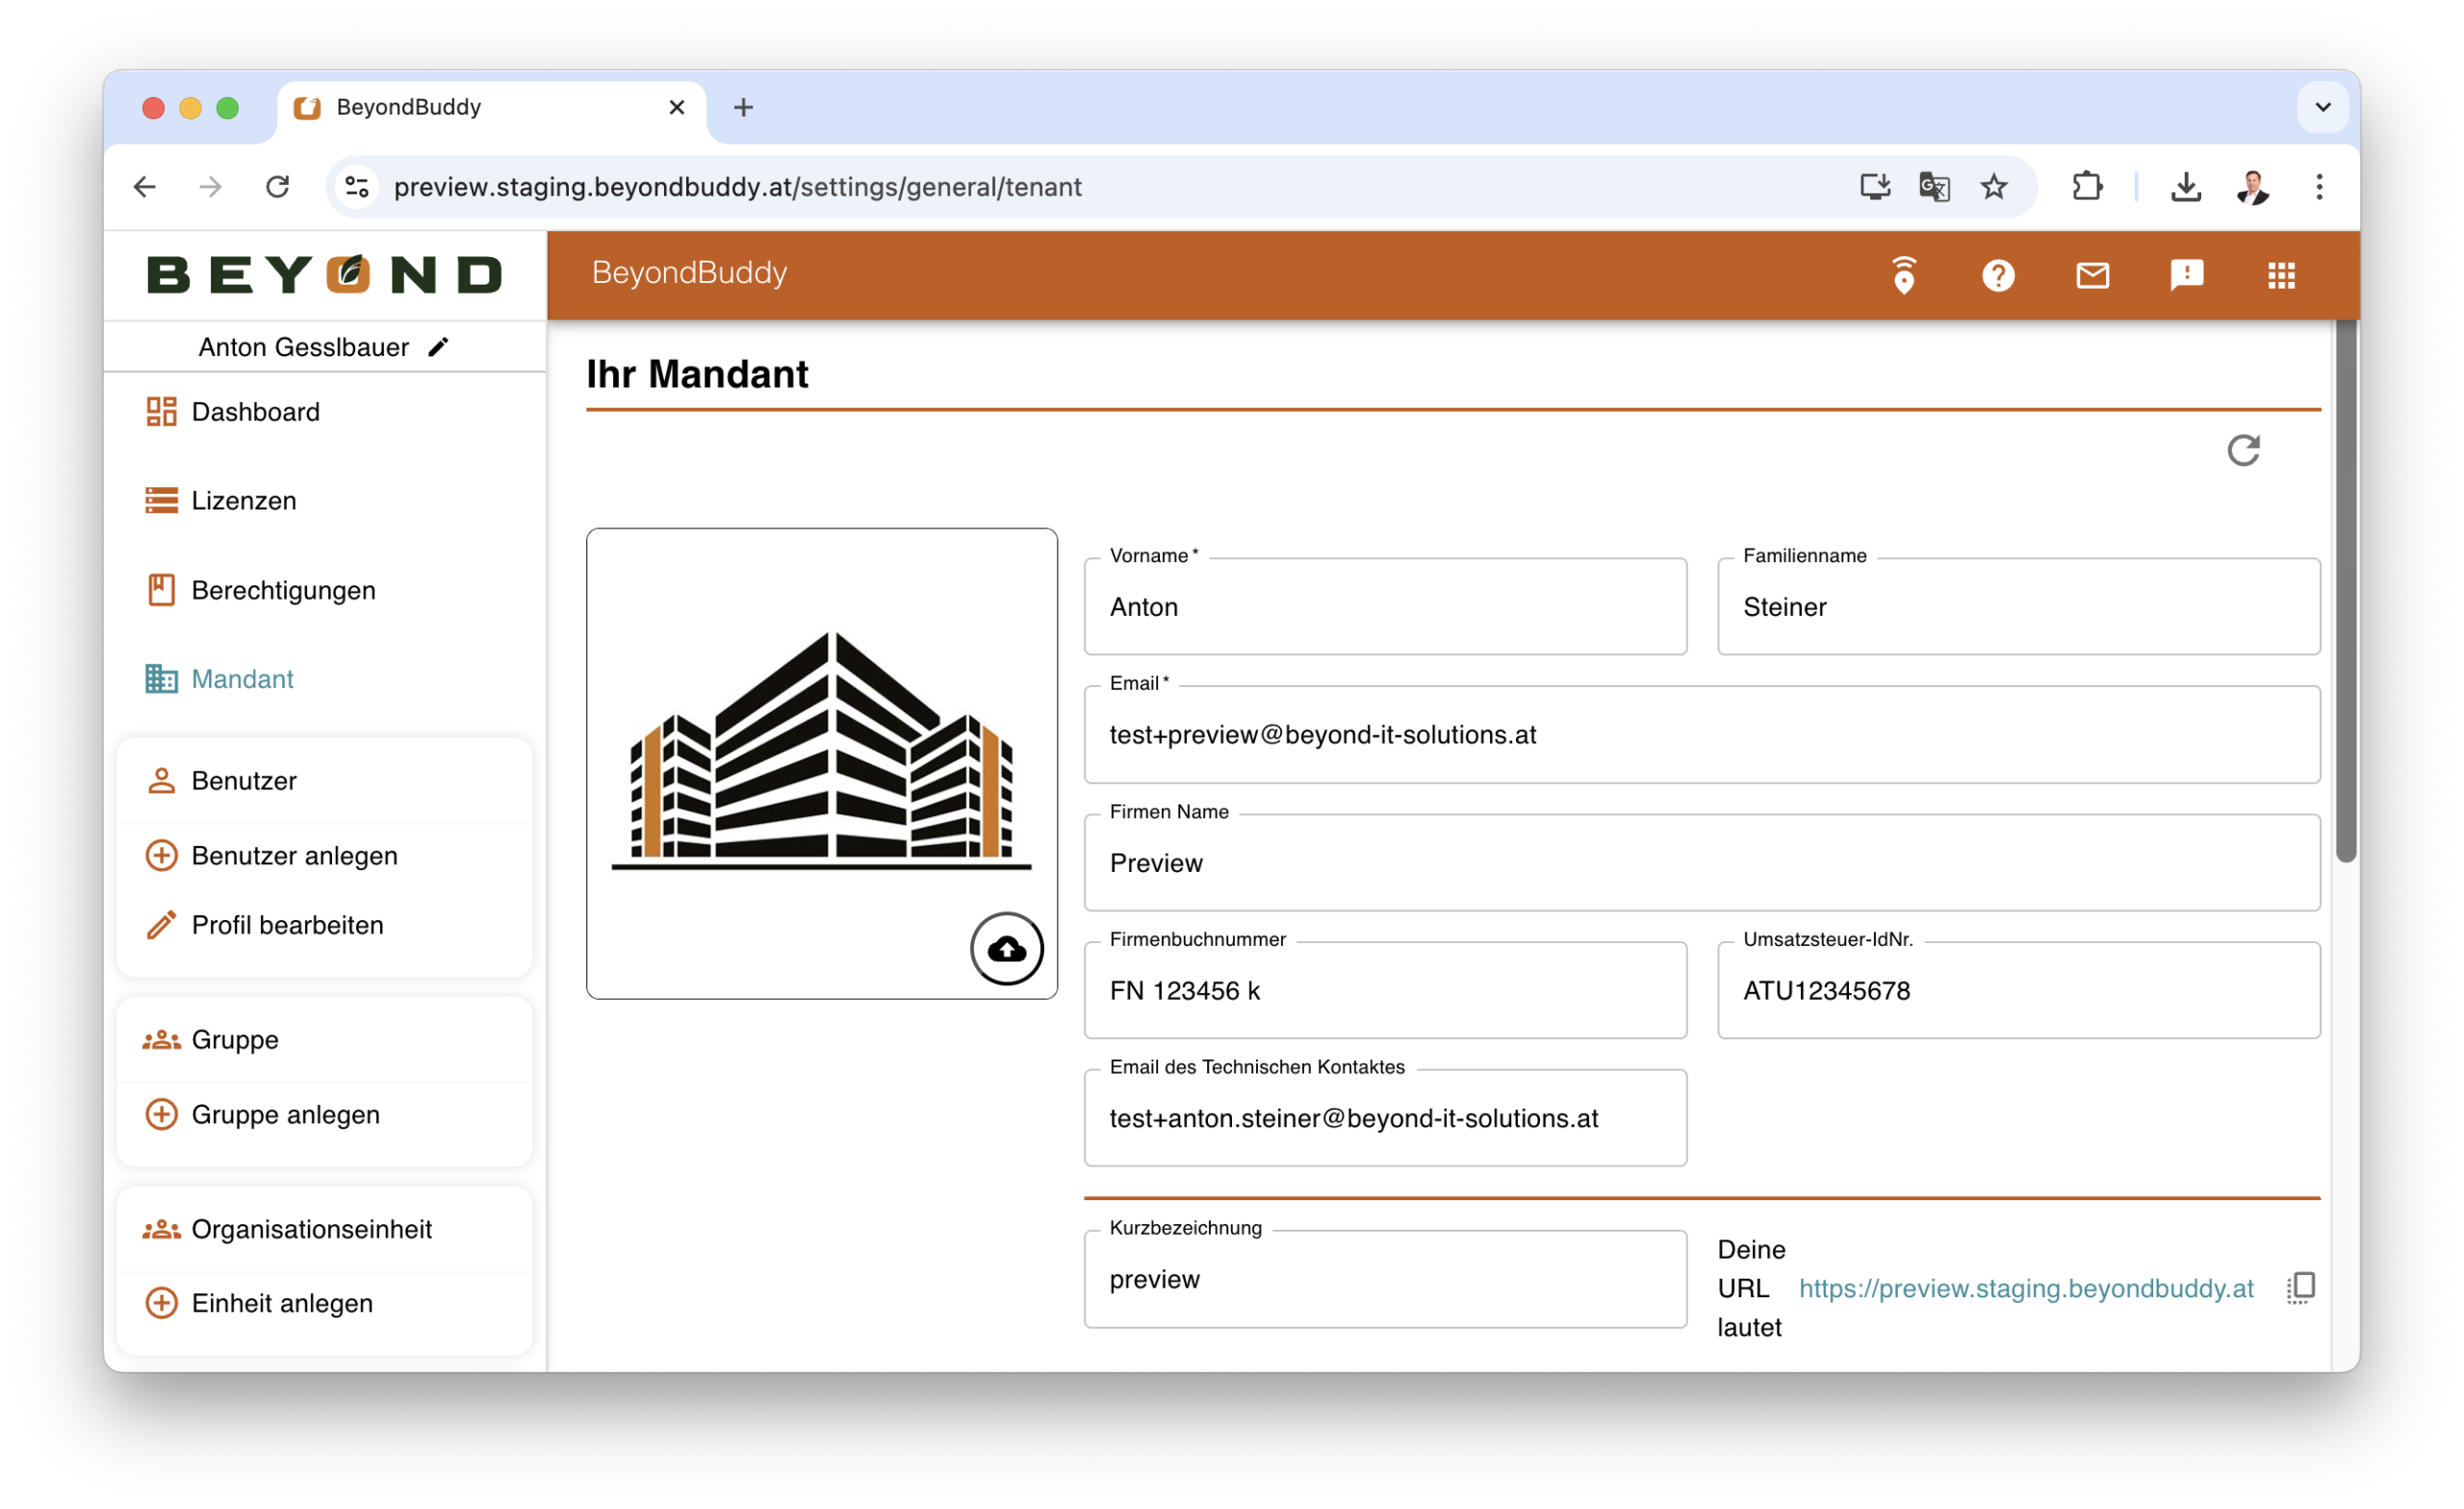The image size is (2464, 1509).
Task: Open Chrome tab search dropdown arrow
Action: 2322,107
